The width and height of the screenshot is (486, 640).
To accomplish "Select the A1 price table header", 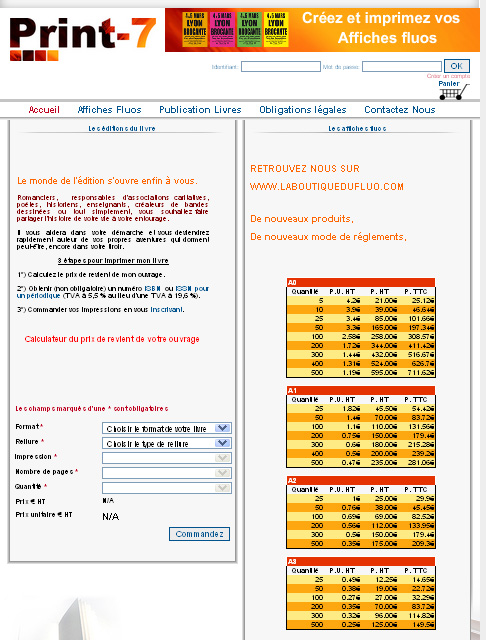I will point(361,391).
